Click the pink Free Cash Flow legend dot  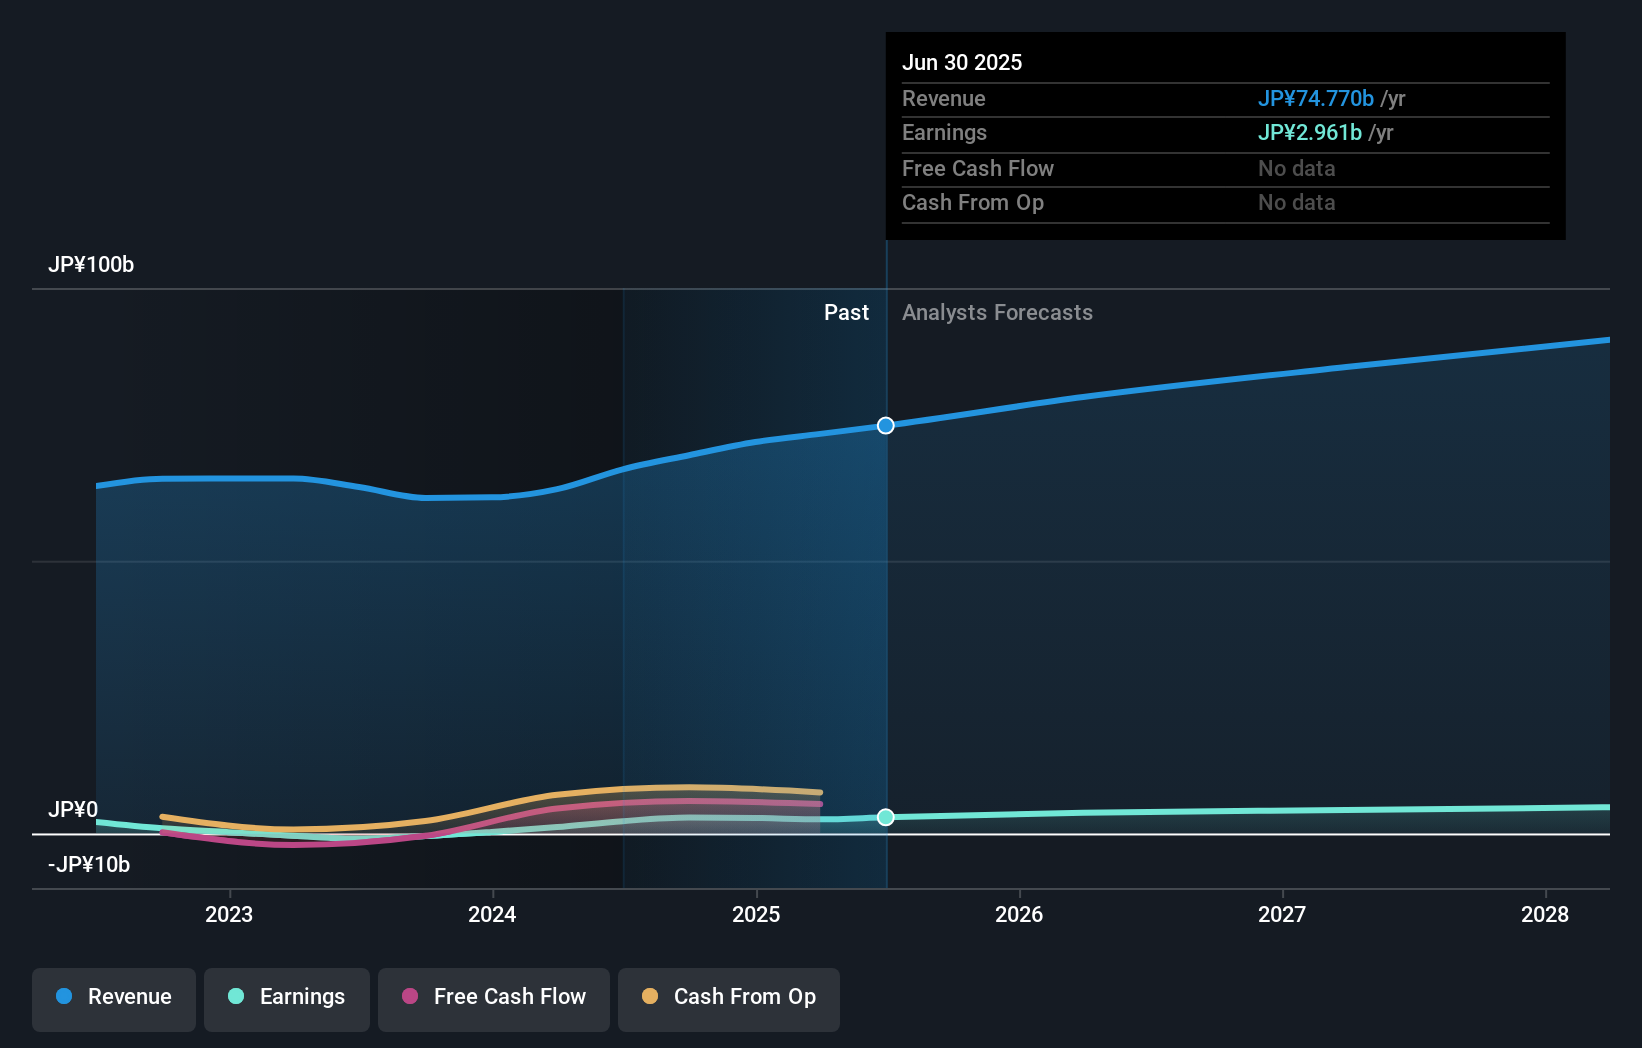pyautogui.click(x=409, y=997)
